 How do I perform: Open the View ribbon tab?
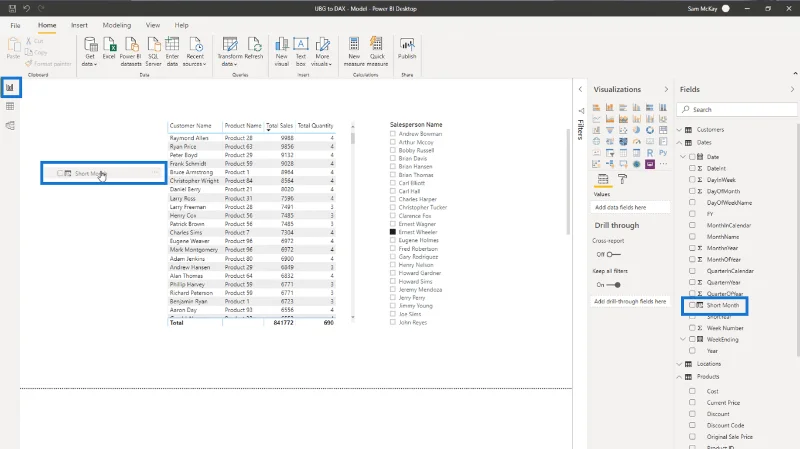(x=153, y=25)
